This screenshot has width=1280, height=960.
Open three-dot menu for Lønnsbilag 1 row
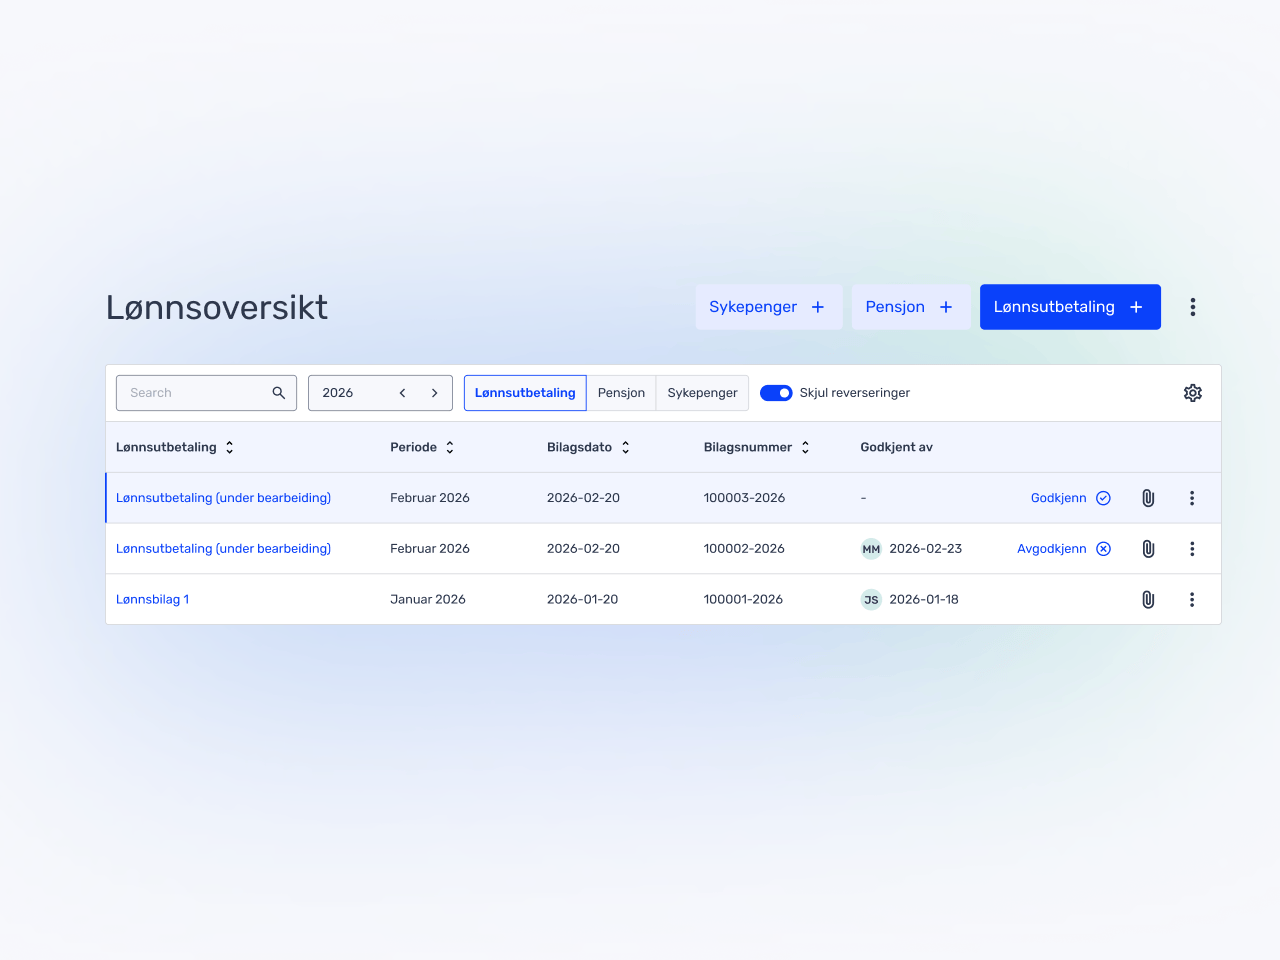[1191, 600]
